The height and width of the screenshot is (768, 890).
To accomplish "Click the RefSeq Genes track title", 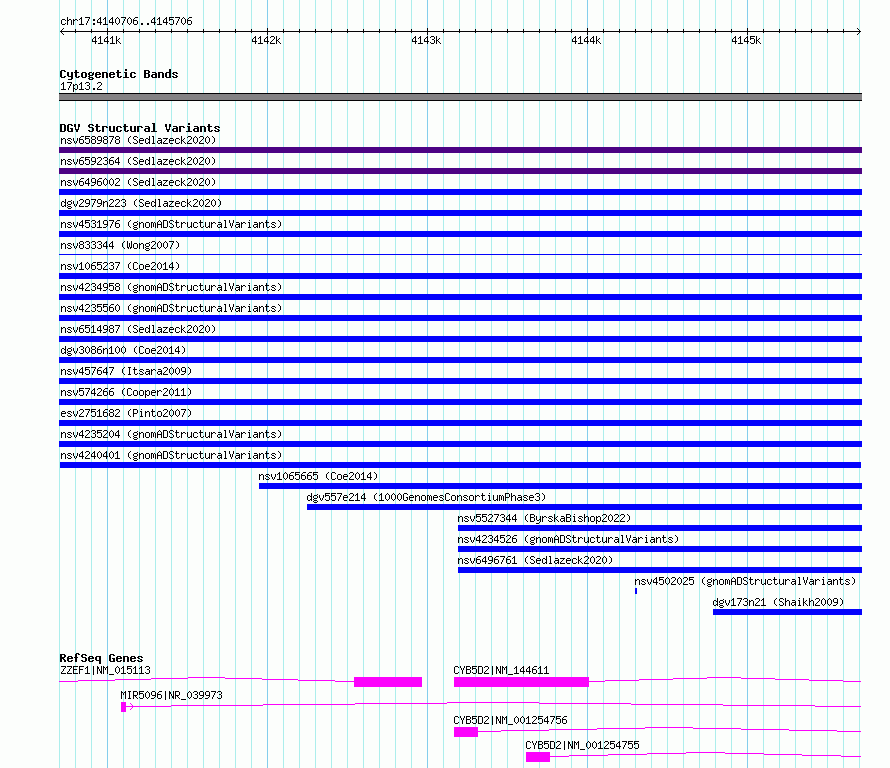I will [101, 658].
